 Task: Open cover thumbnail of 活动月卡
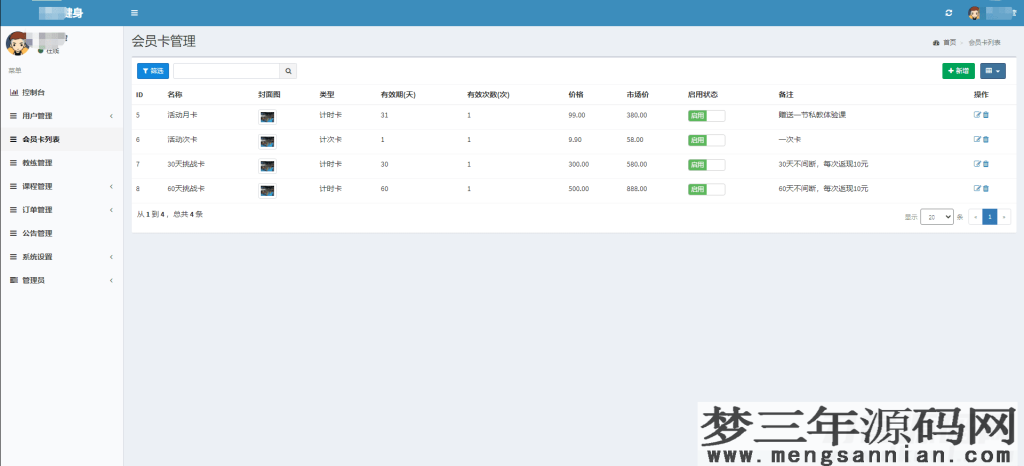(267, 117)
